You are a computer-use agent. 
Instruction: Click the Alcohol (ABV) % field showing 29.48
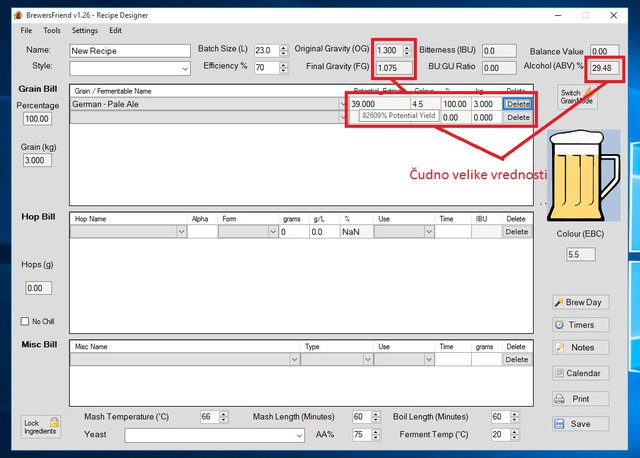pyautogui.click(x=604, y=68)
